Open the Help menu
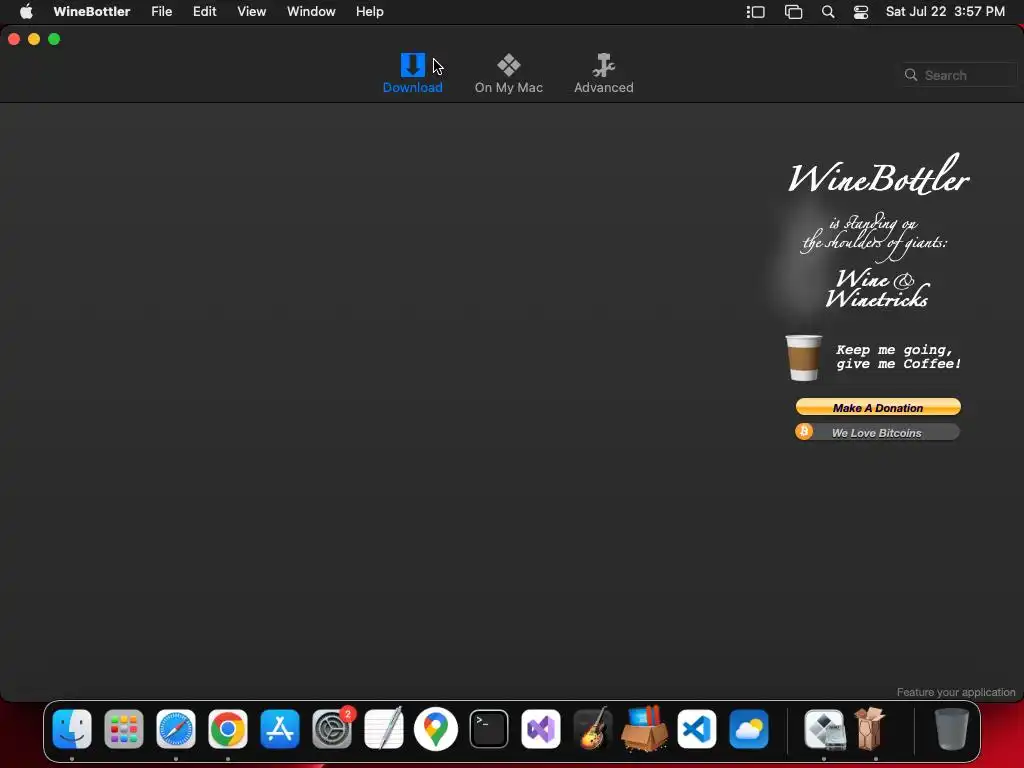1024x768 pixels. pos(370,12)
